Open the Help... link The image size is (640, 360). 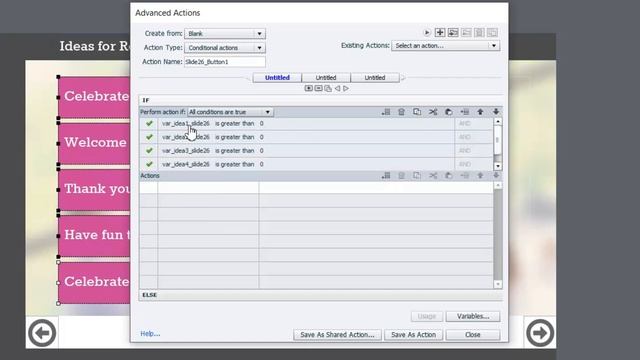point(150,334)
